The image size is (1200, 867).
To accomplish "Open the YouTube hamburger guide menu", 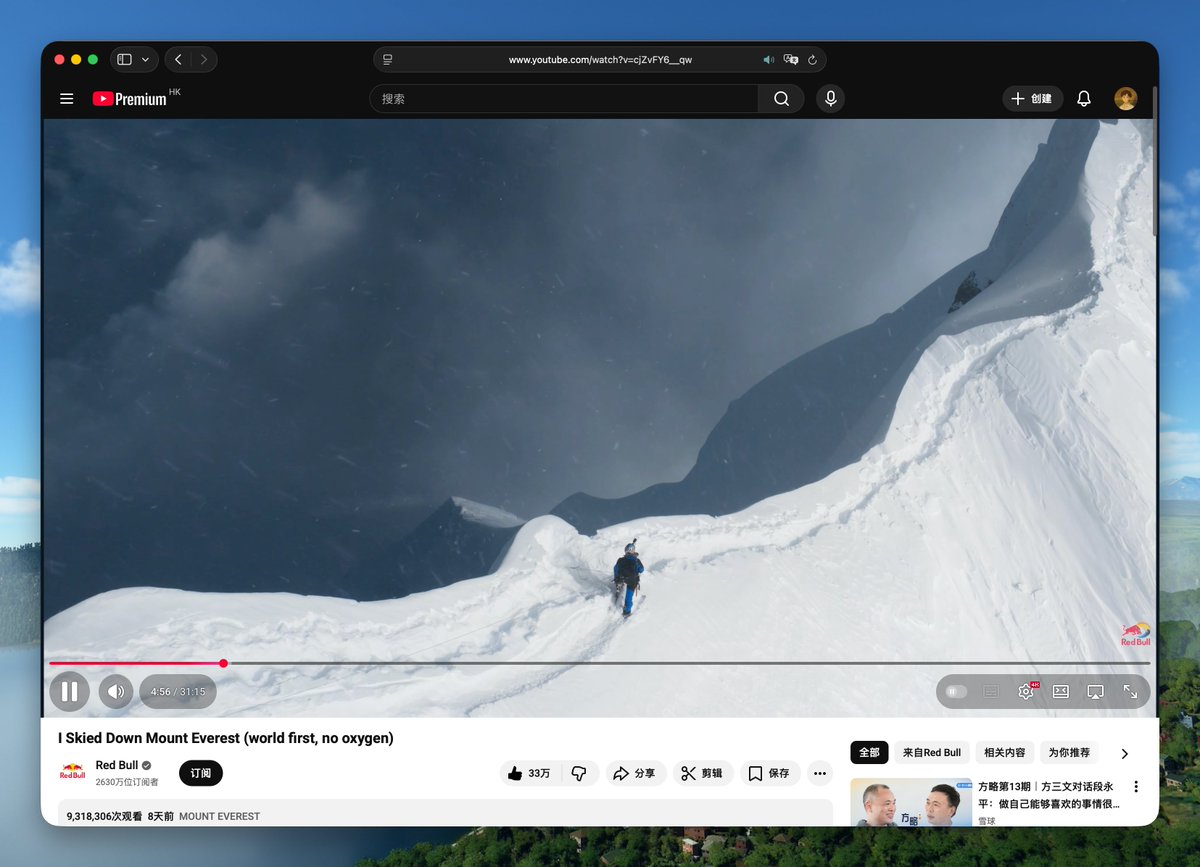I will click(67, 99).
